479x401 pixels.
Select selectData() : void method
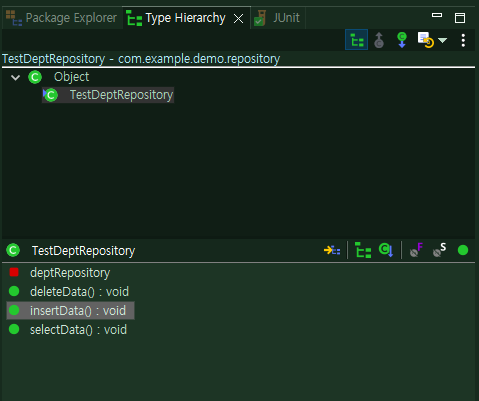(78, 330)
